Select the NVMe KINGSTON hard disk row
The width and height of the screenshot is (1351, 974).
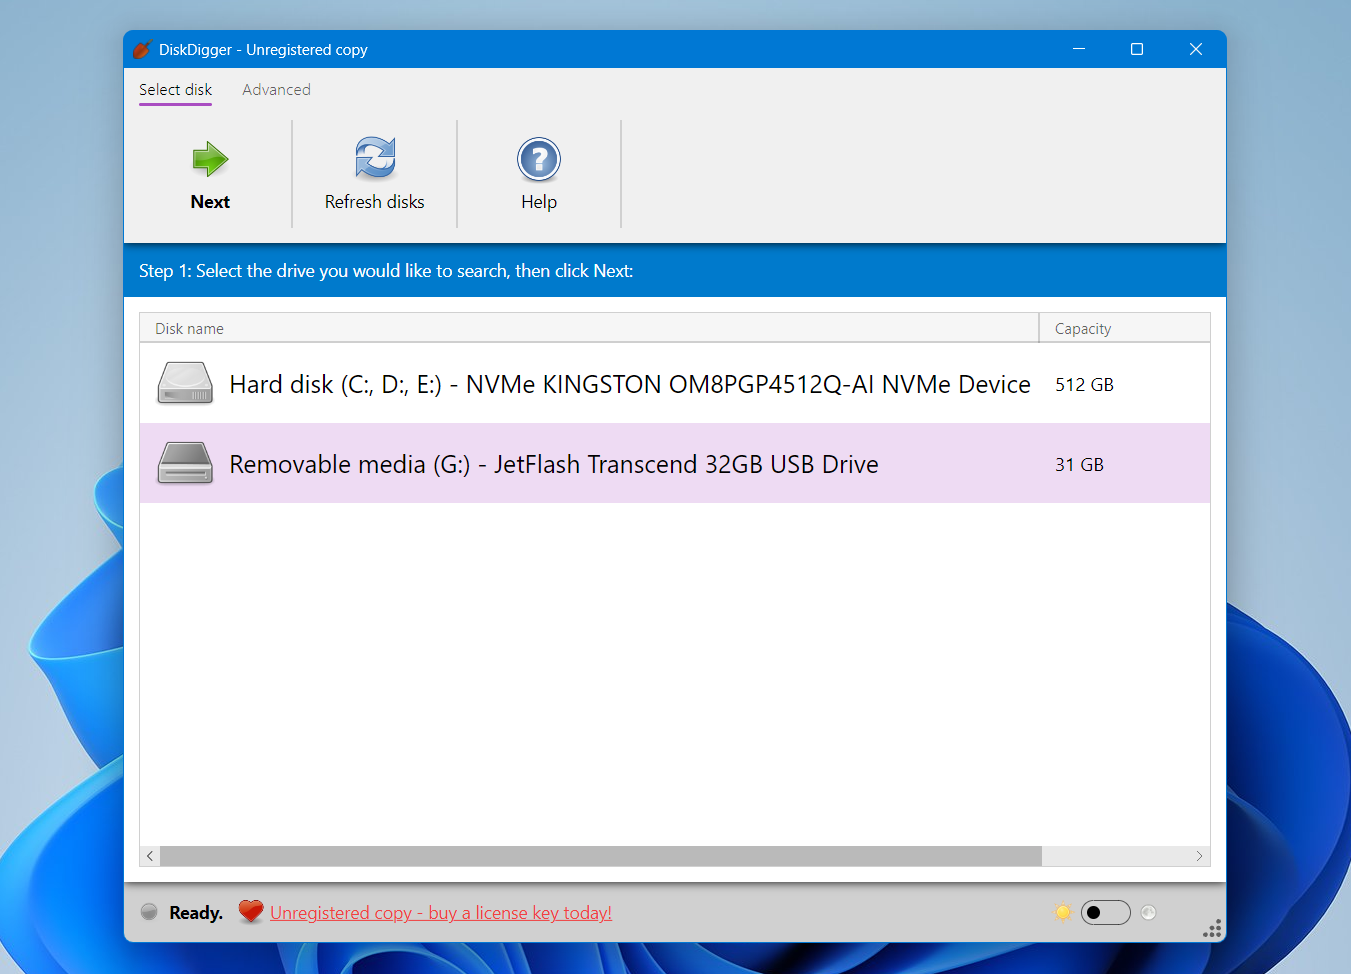pyautogui.click(x=675, y=384)
